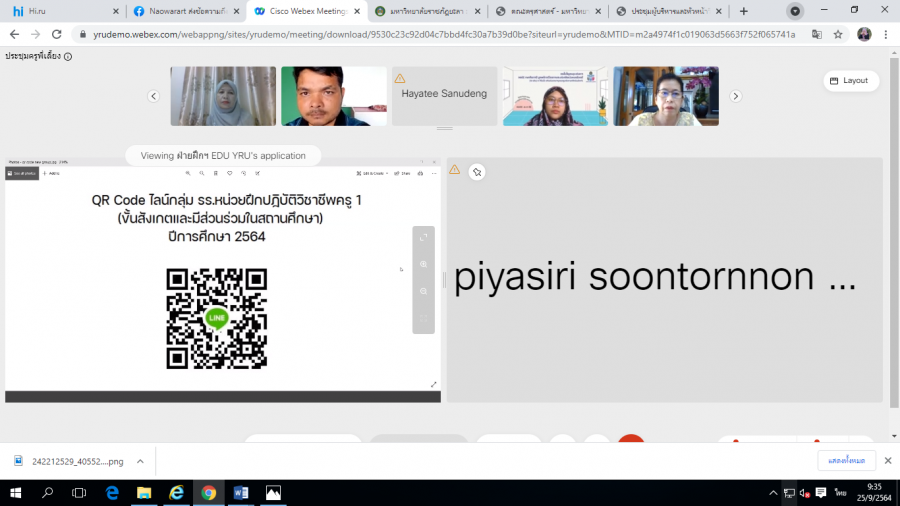Viewport: 900px width, 506px height.
Task: Expand options for downloaded png file
Action: point(140,460)
